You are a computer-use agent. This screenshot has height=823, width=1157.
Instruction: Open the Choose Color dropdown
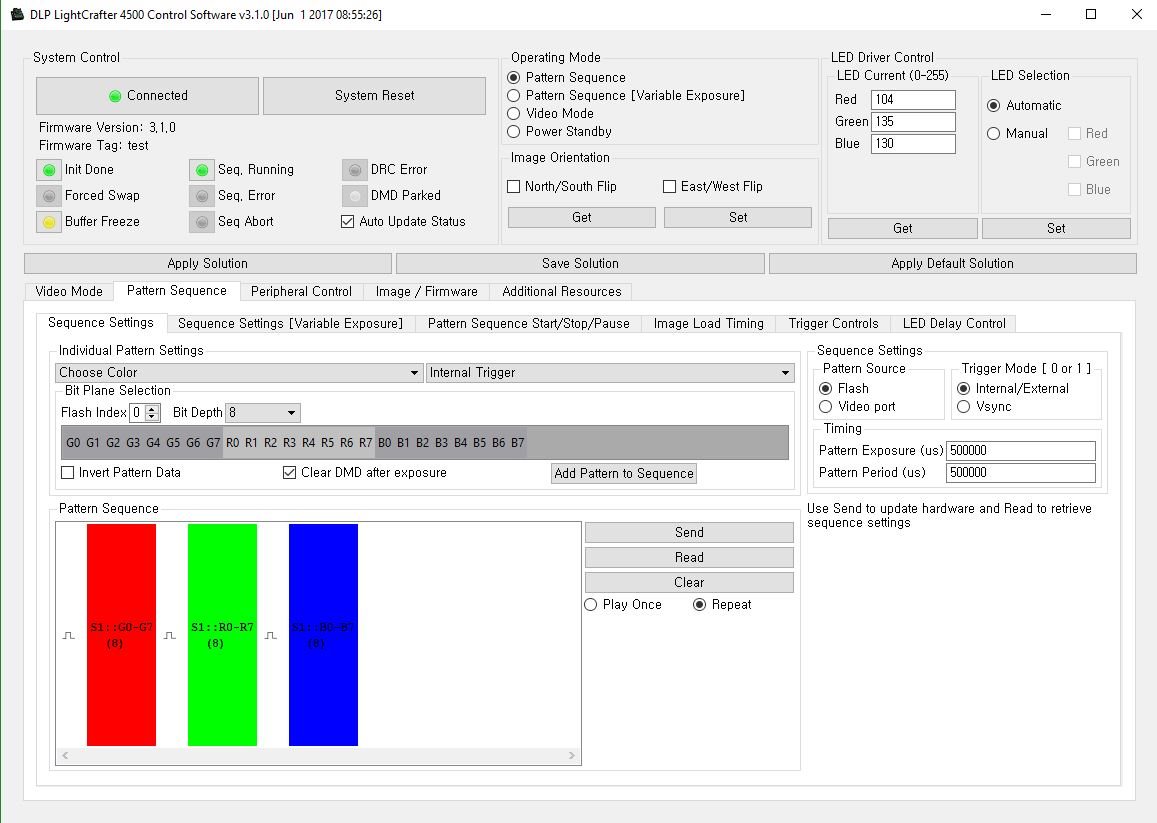click(x=239, y=373)
